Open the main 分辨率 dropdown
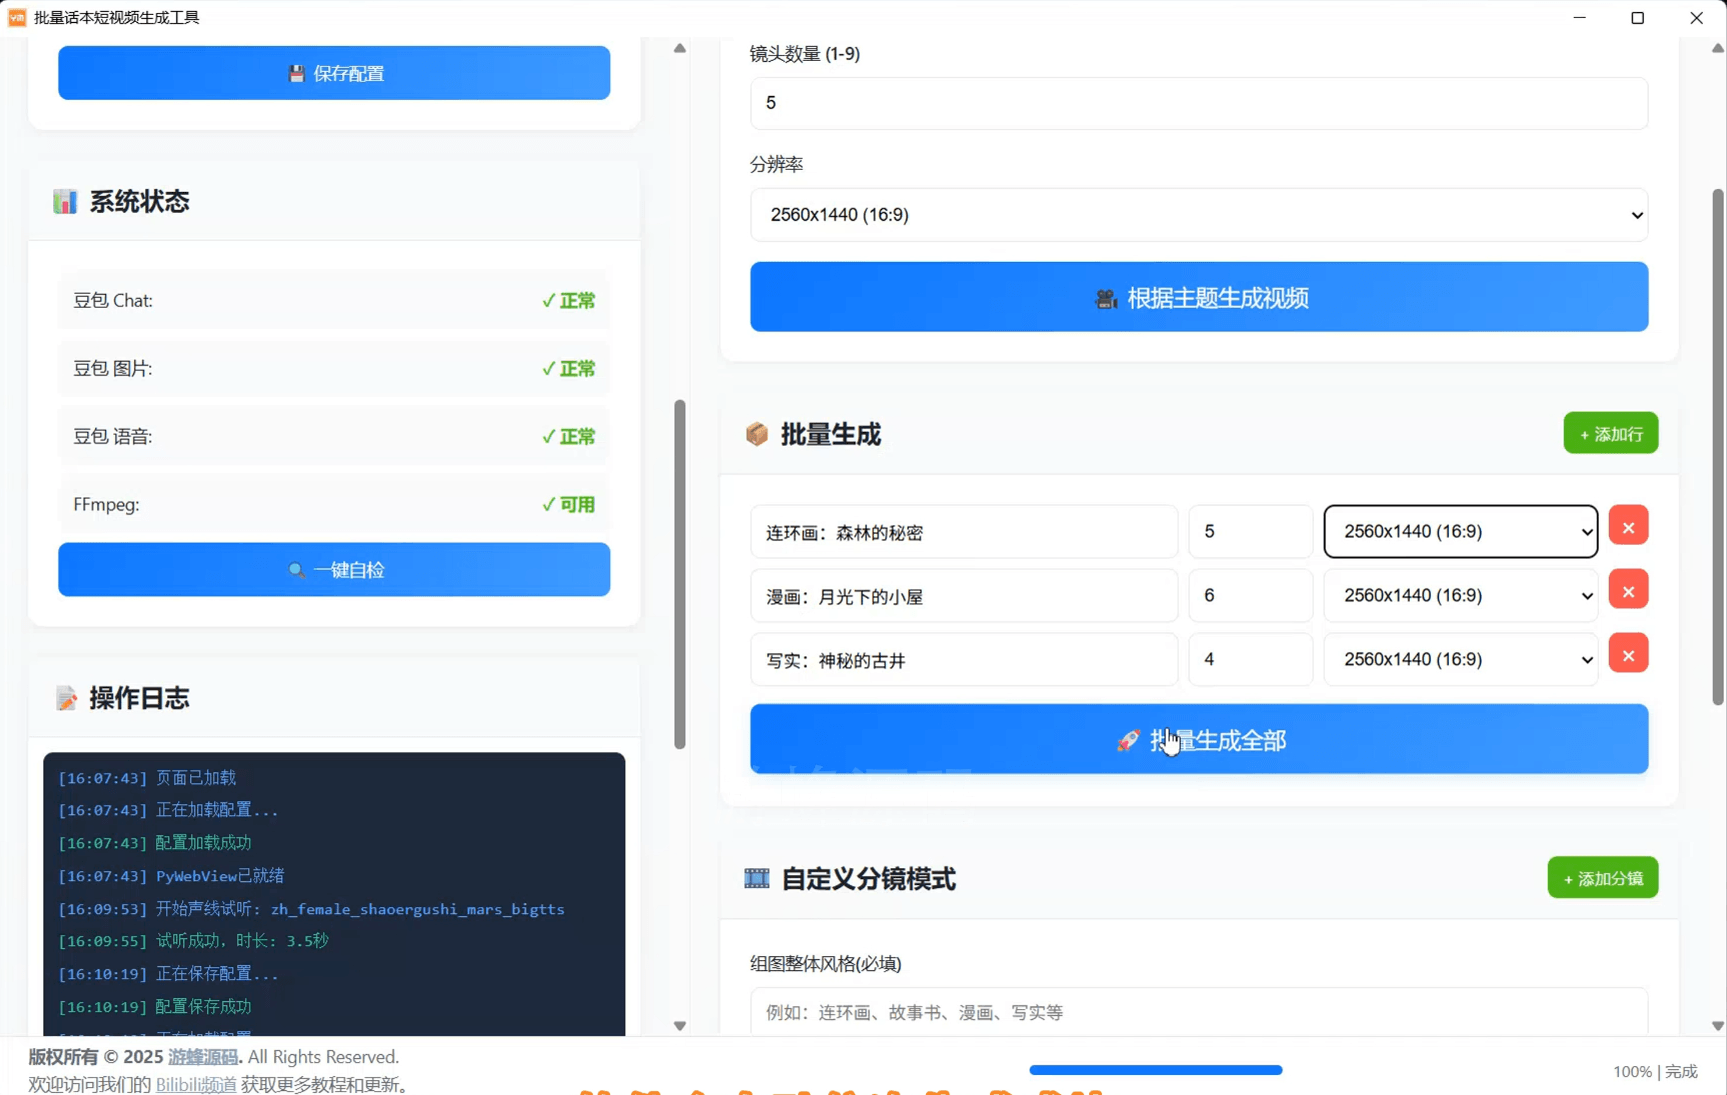 click(x=1199, y=215)
